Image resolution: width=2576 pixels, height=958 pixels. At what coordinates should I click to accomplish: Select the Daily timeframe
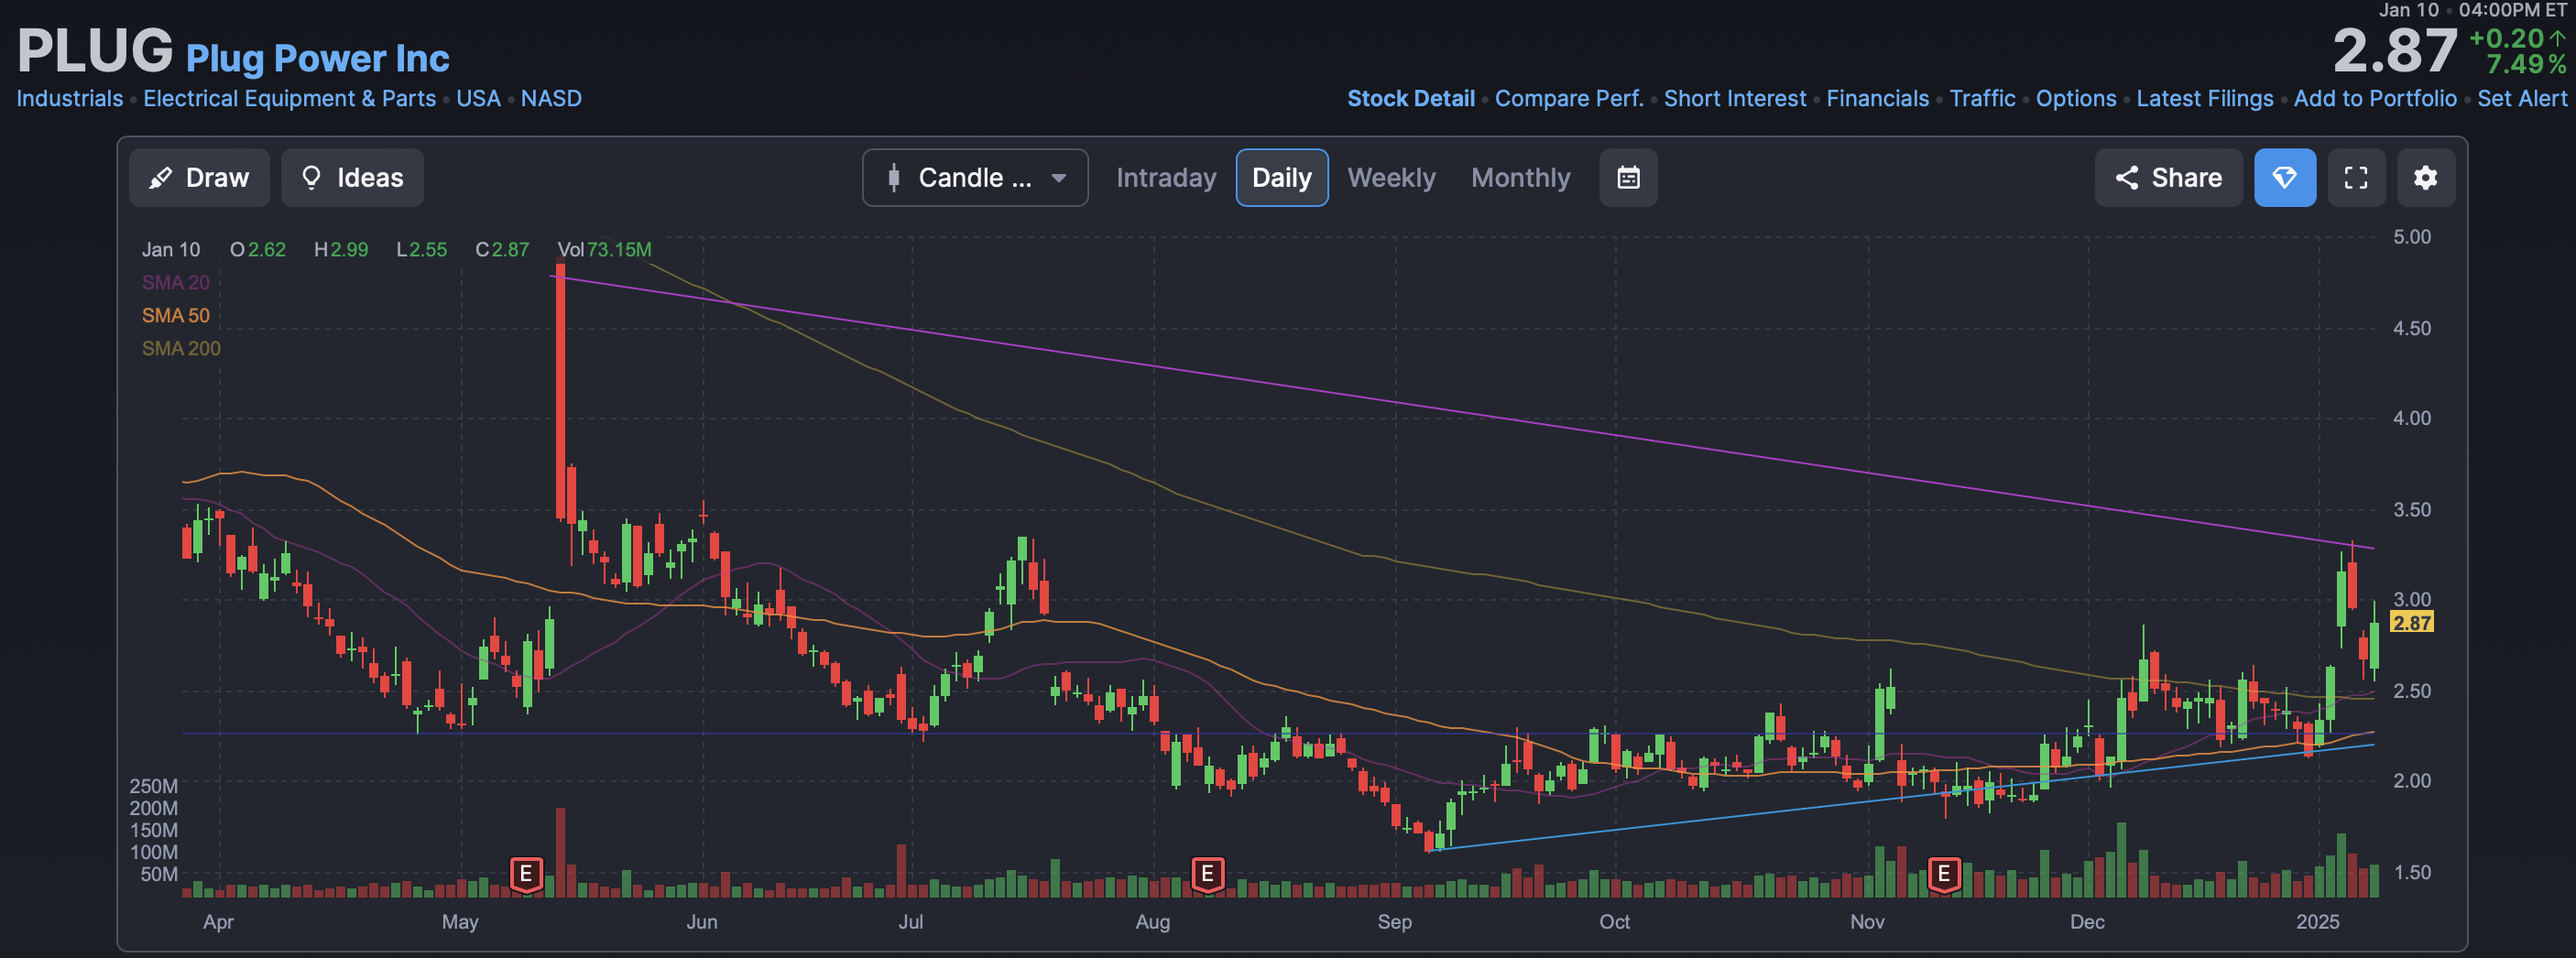1282,178
